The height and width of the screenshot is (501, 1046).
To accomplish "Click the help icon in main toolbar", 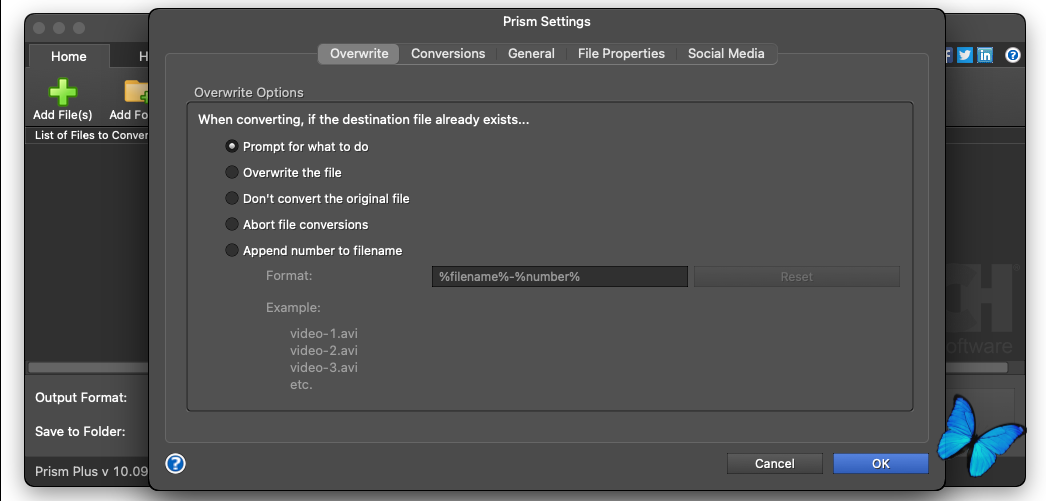I will (1013, 55).
